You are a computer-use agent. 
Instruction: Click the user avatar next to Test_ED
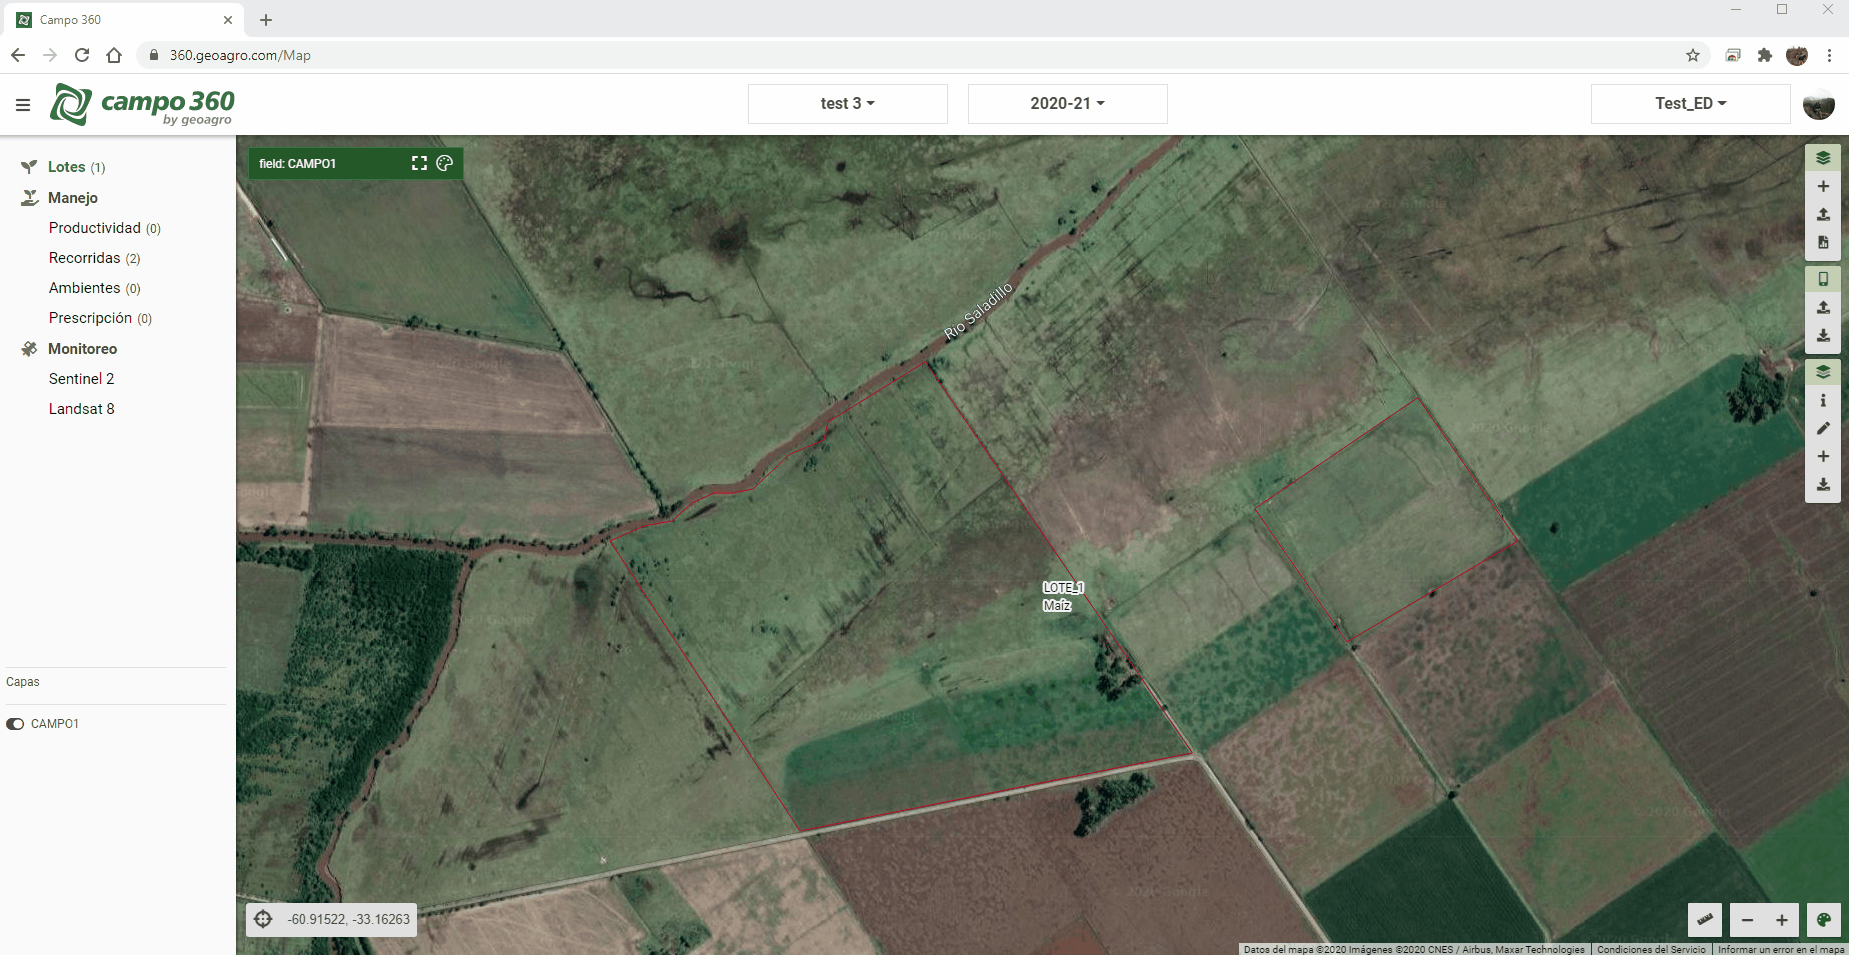click(1819, 104)
